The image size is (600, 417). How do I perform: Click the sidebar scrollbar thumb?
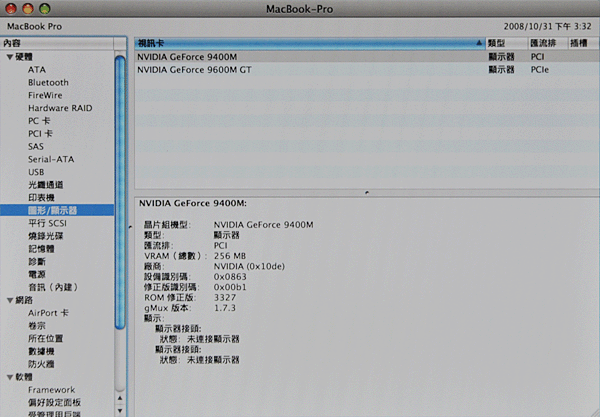[120, 192]
